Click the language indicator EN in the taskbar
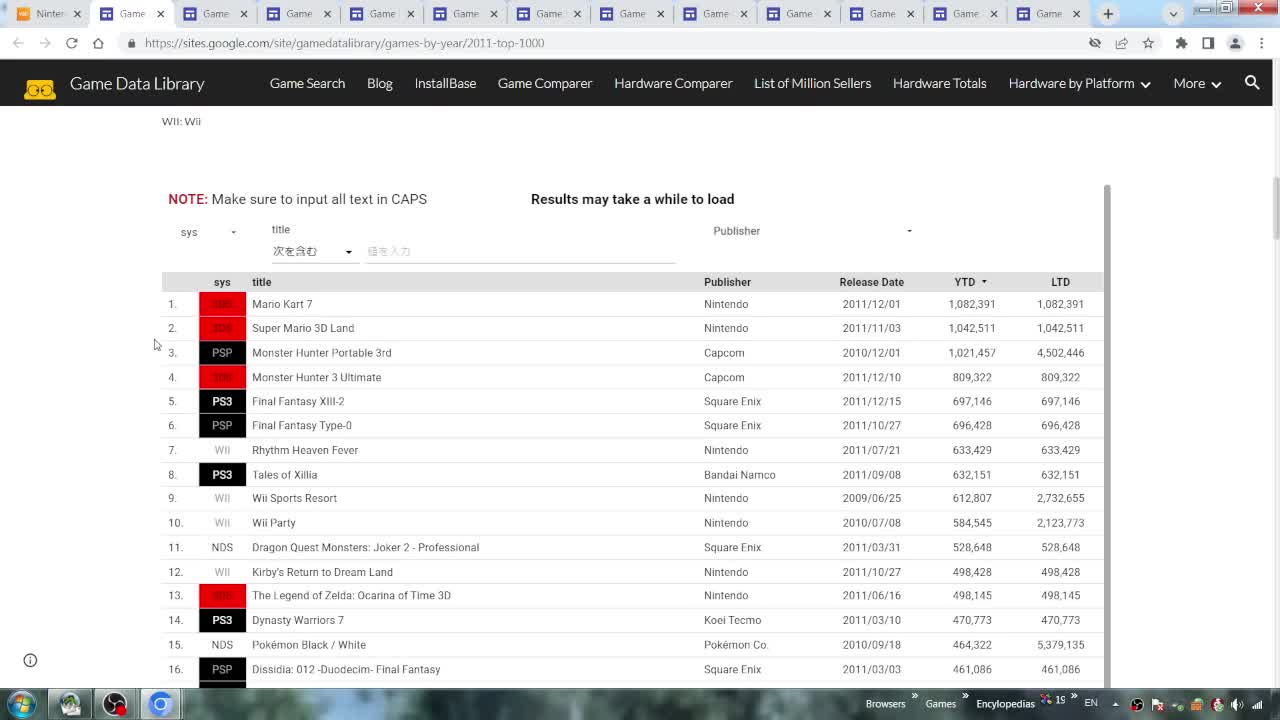The image size is (1280, 720). (1091, 703)
